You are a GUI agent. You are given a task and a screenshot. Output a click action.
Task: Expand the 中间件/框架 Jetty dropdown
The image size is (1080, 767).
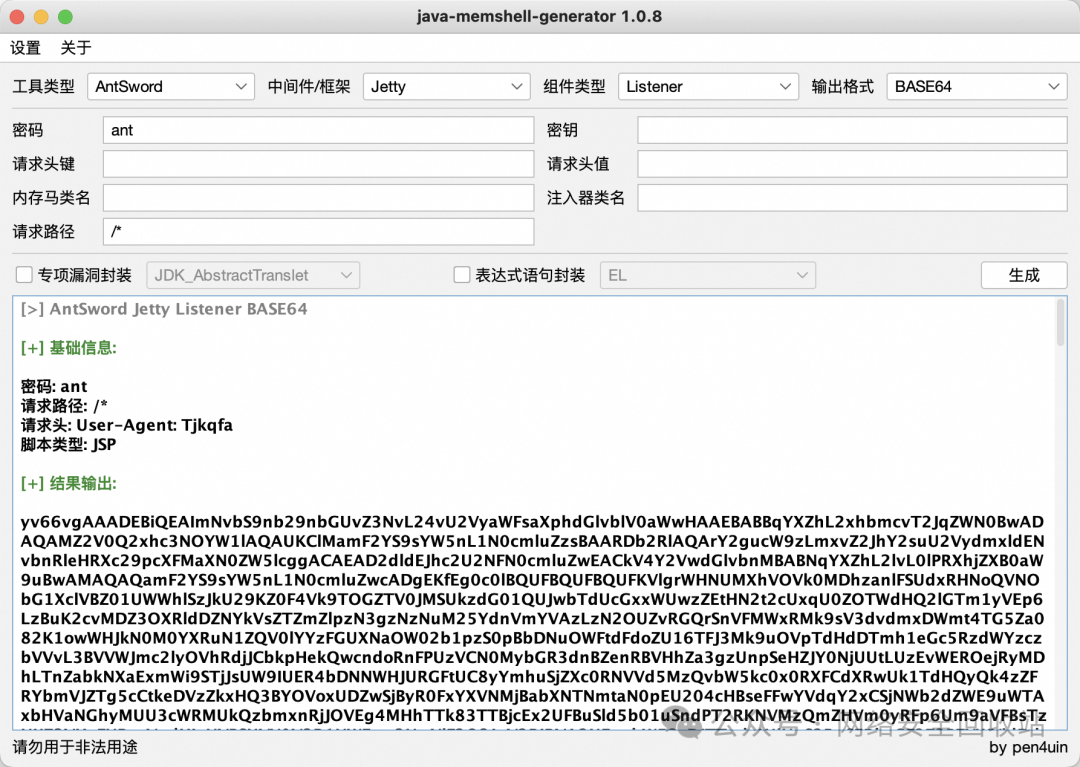[x=446, y=87]
